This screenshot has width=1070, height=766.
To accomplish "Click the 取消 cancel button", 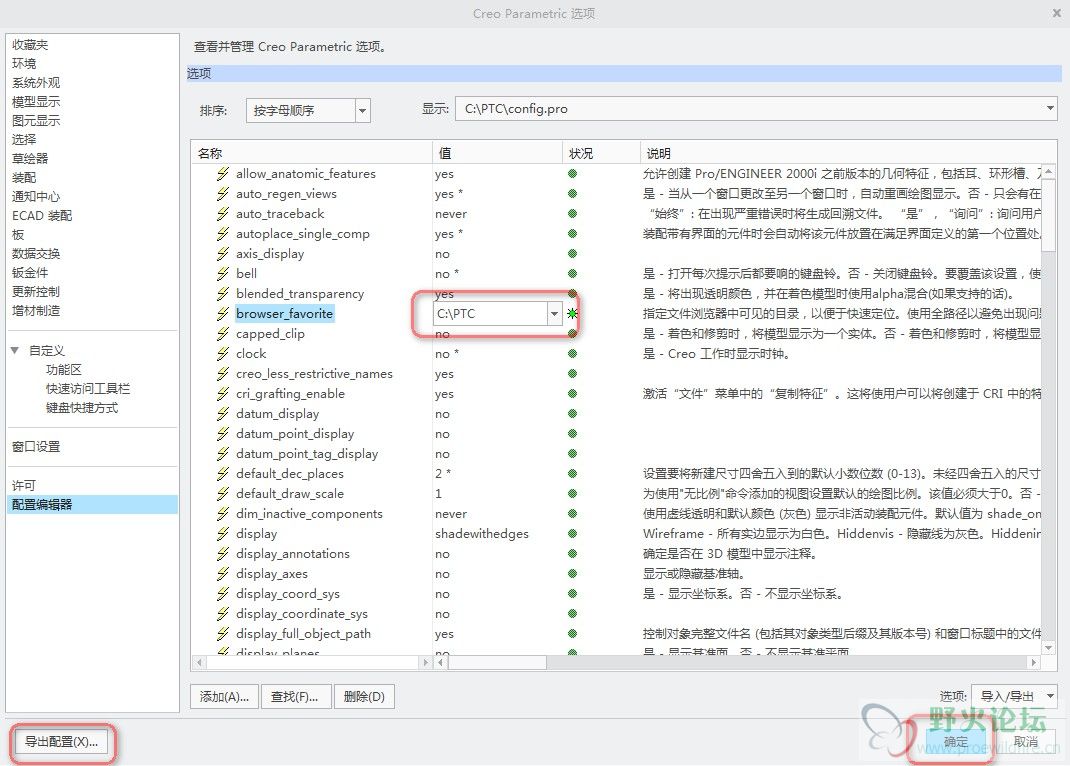I will [1026, 741].
